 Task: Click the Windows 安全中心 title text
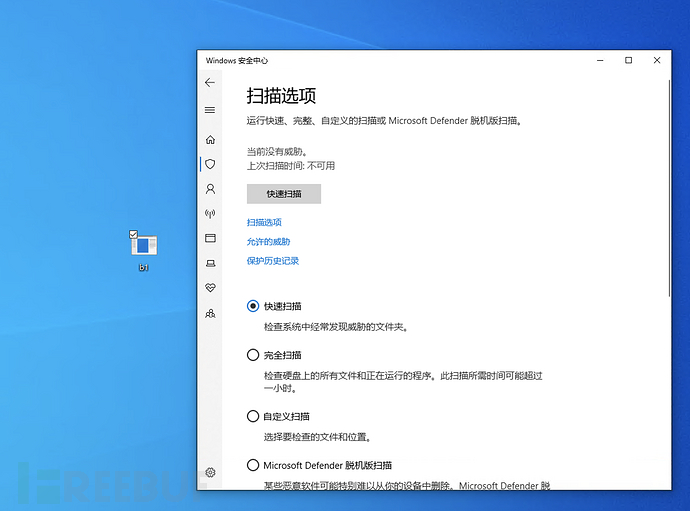tap(237, 61)
